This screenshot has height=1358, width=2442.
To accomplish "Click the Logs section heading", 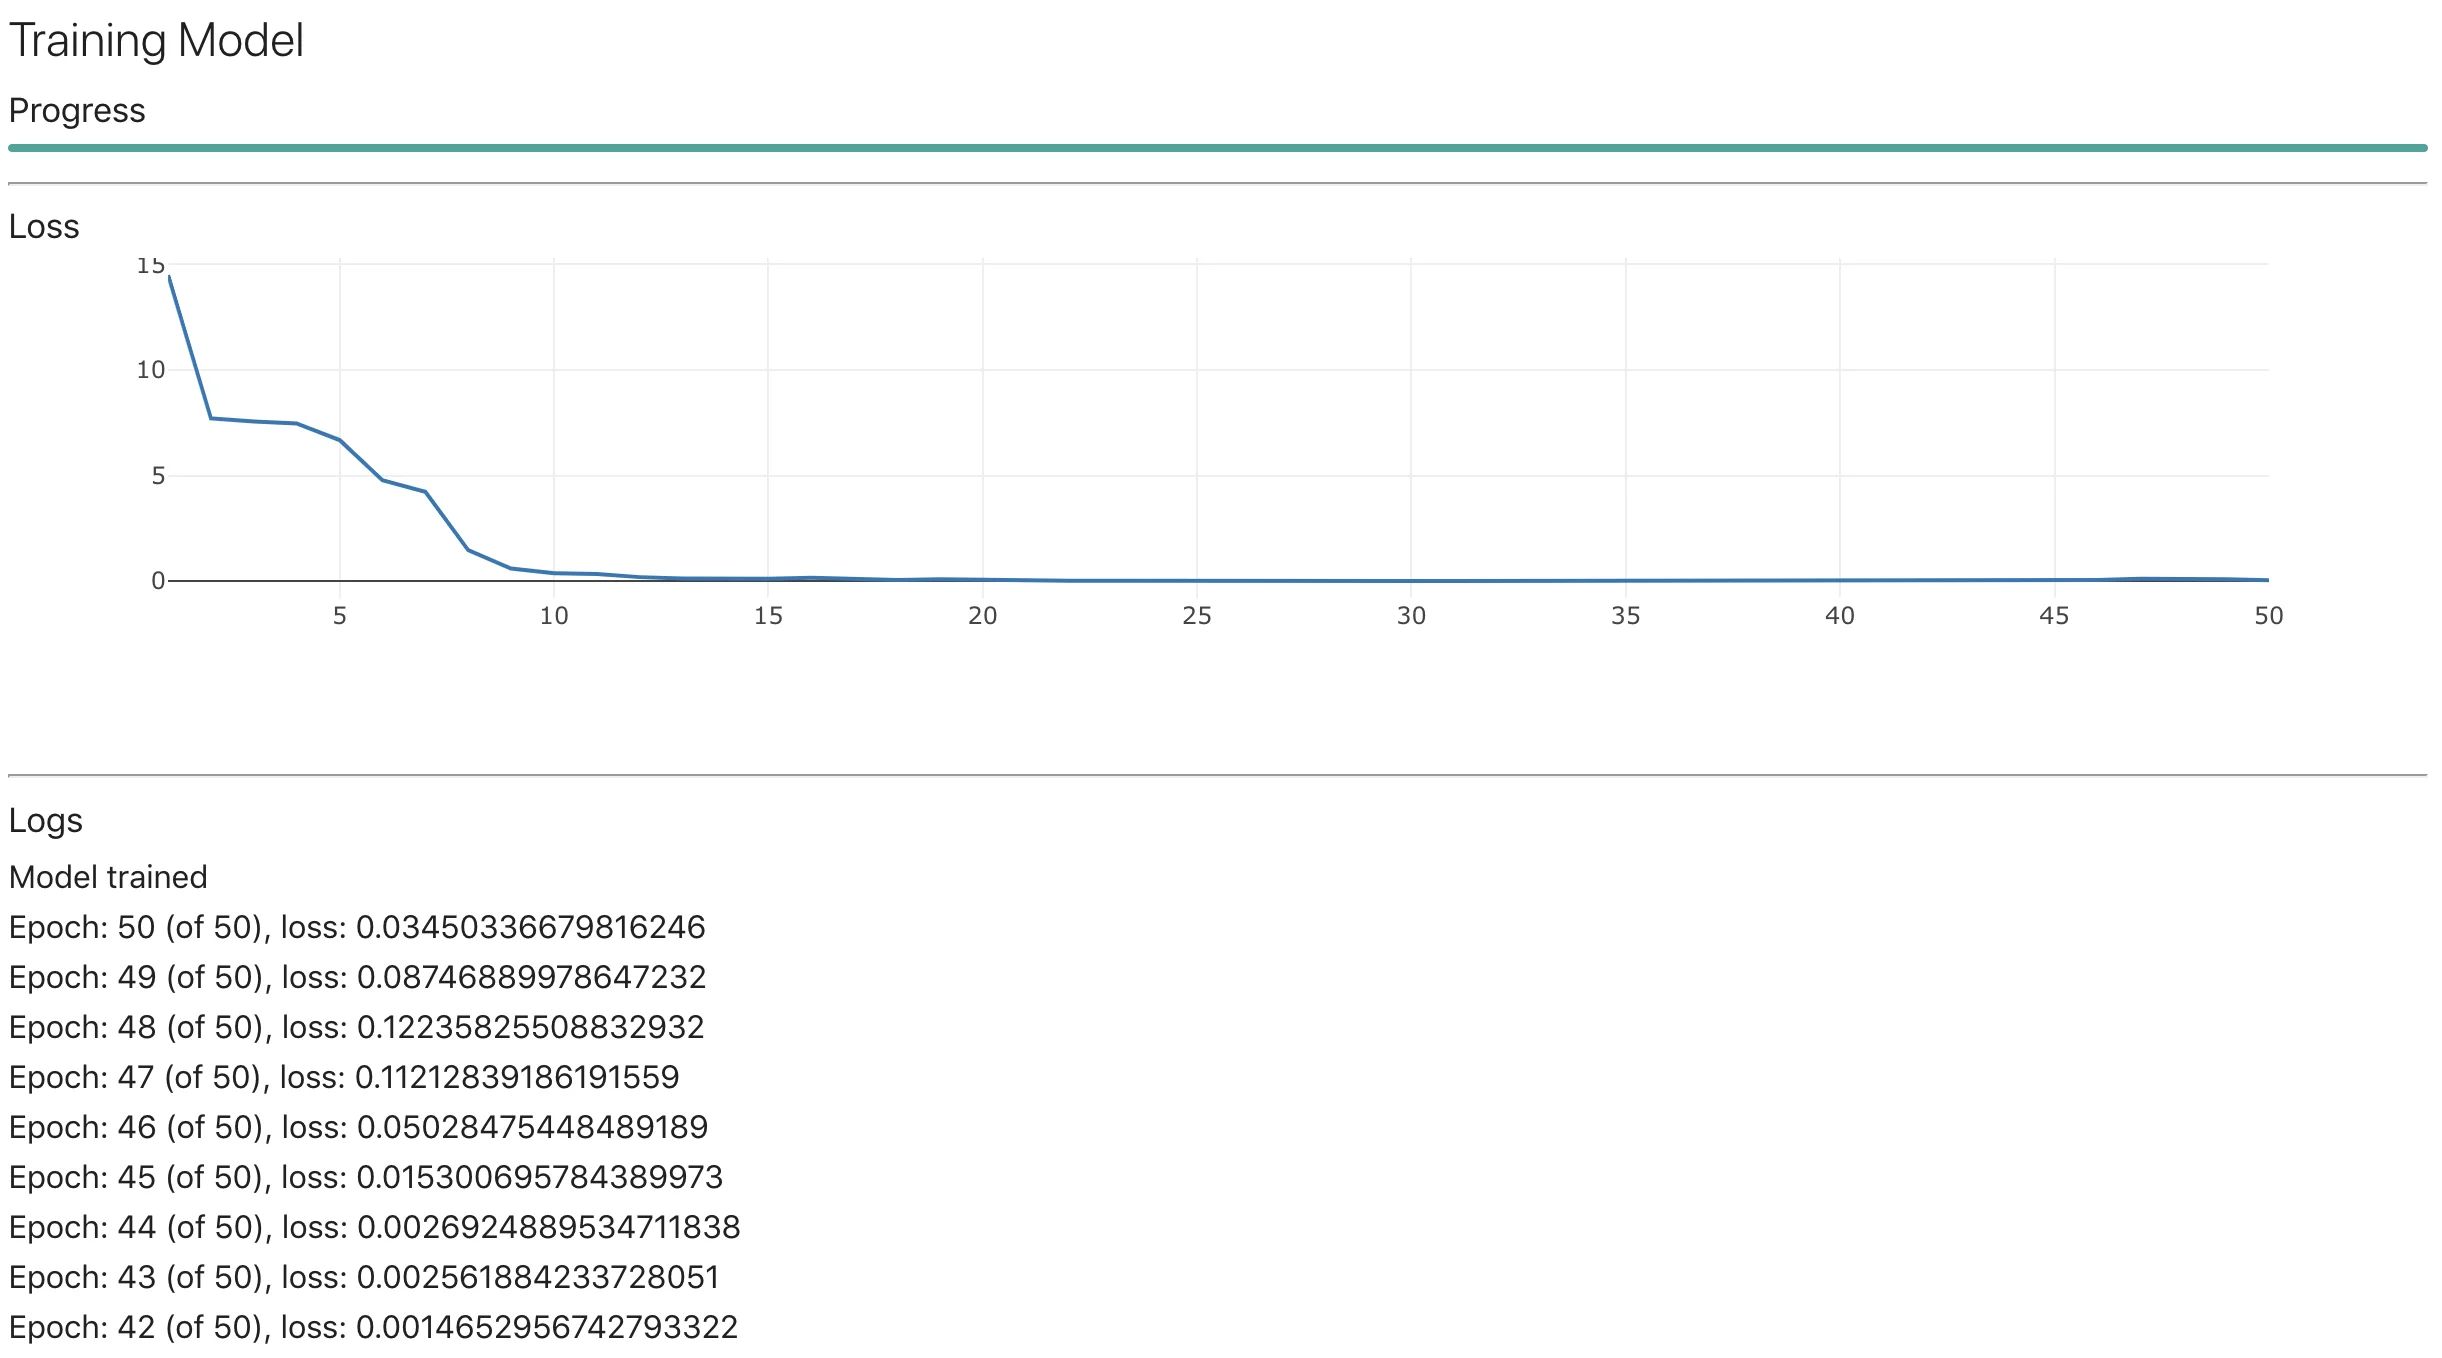I will click(x=46, y=820).
